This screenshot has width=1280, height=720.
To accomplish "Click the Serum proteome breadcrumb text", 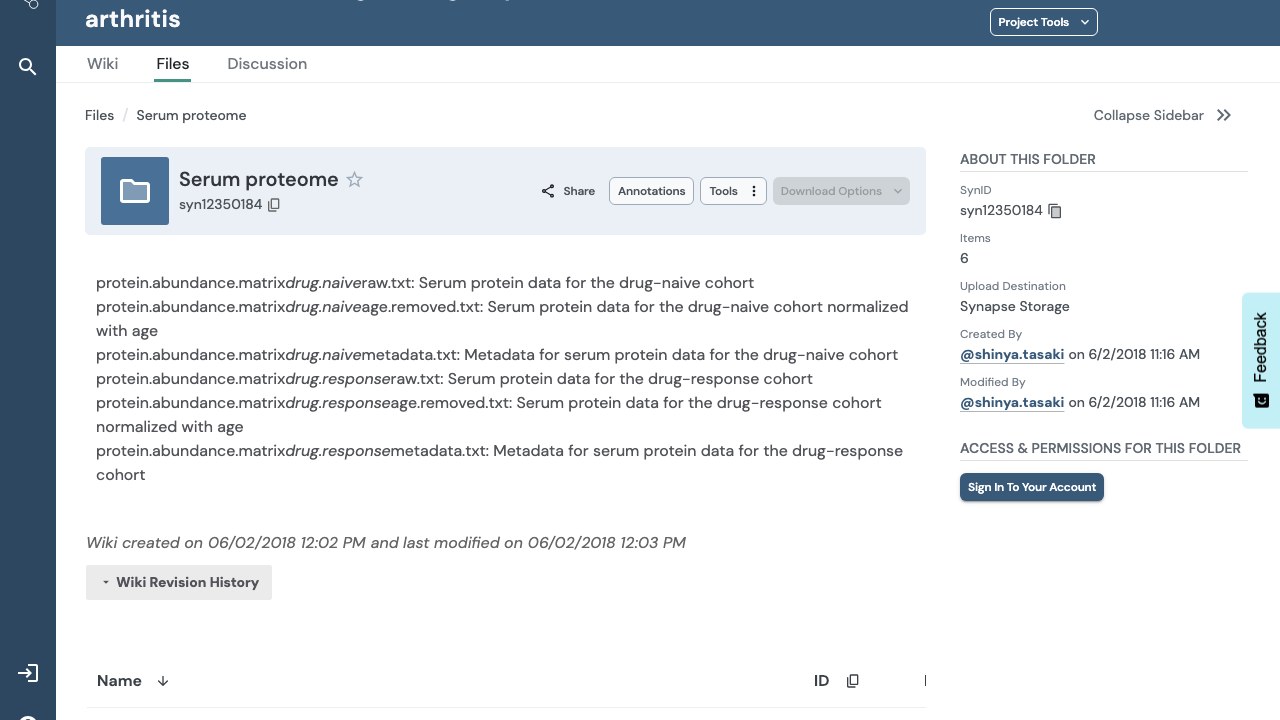I will click(191, 115).
